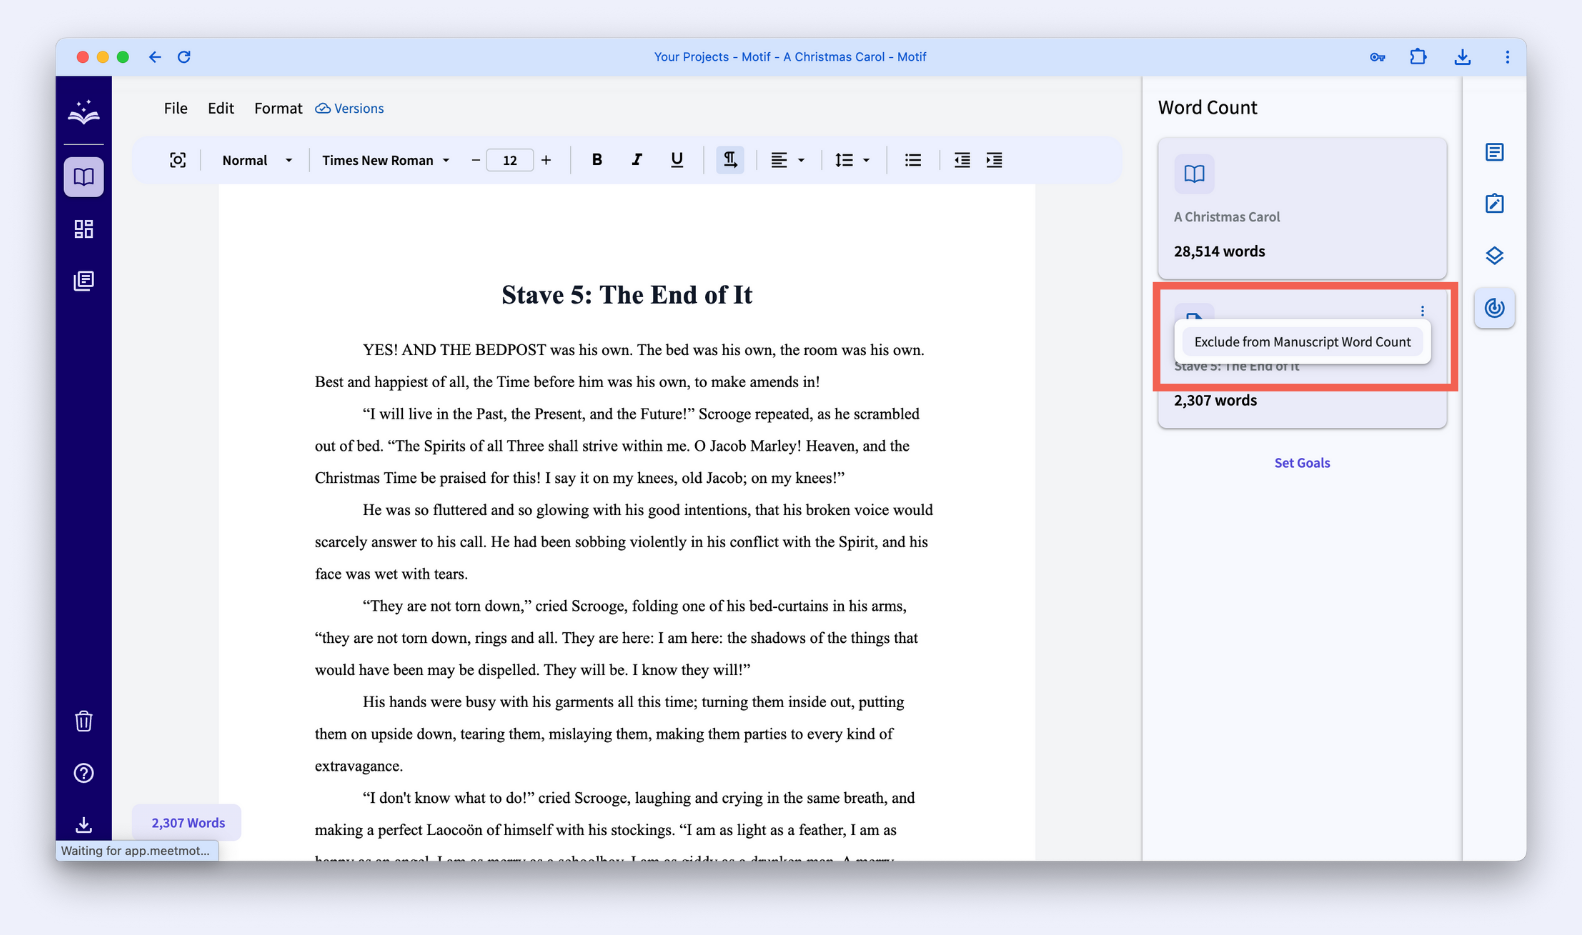Insert a bulleted list

coord(913,160)
